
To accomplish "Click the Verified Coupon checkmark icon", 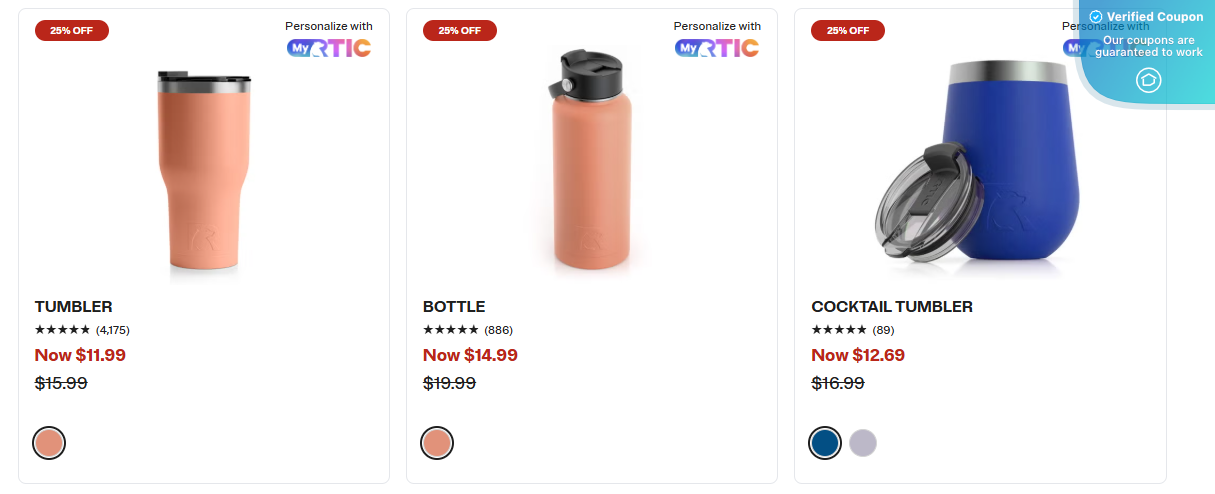I will coord(1096,17).
